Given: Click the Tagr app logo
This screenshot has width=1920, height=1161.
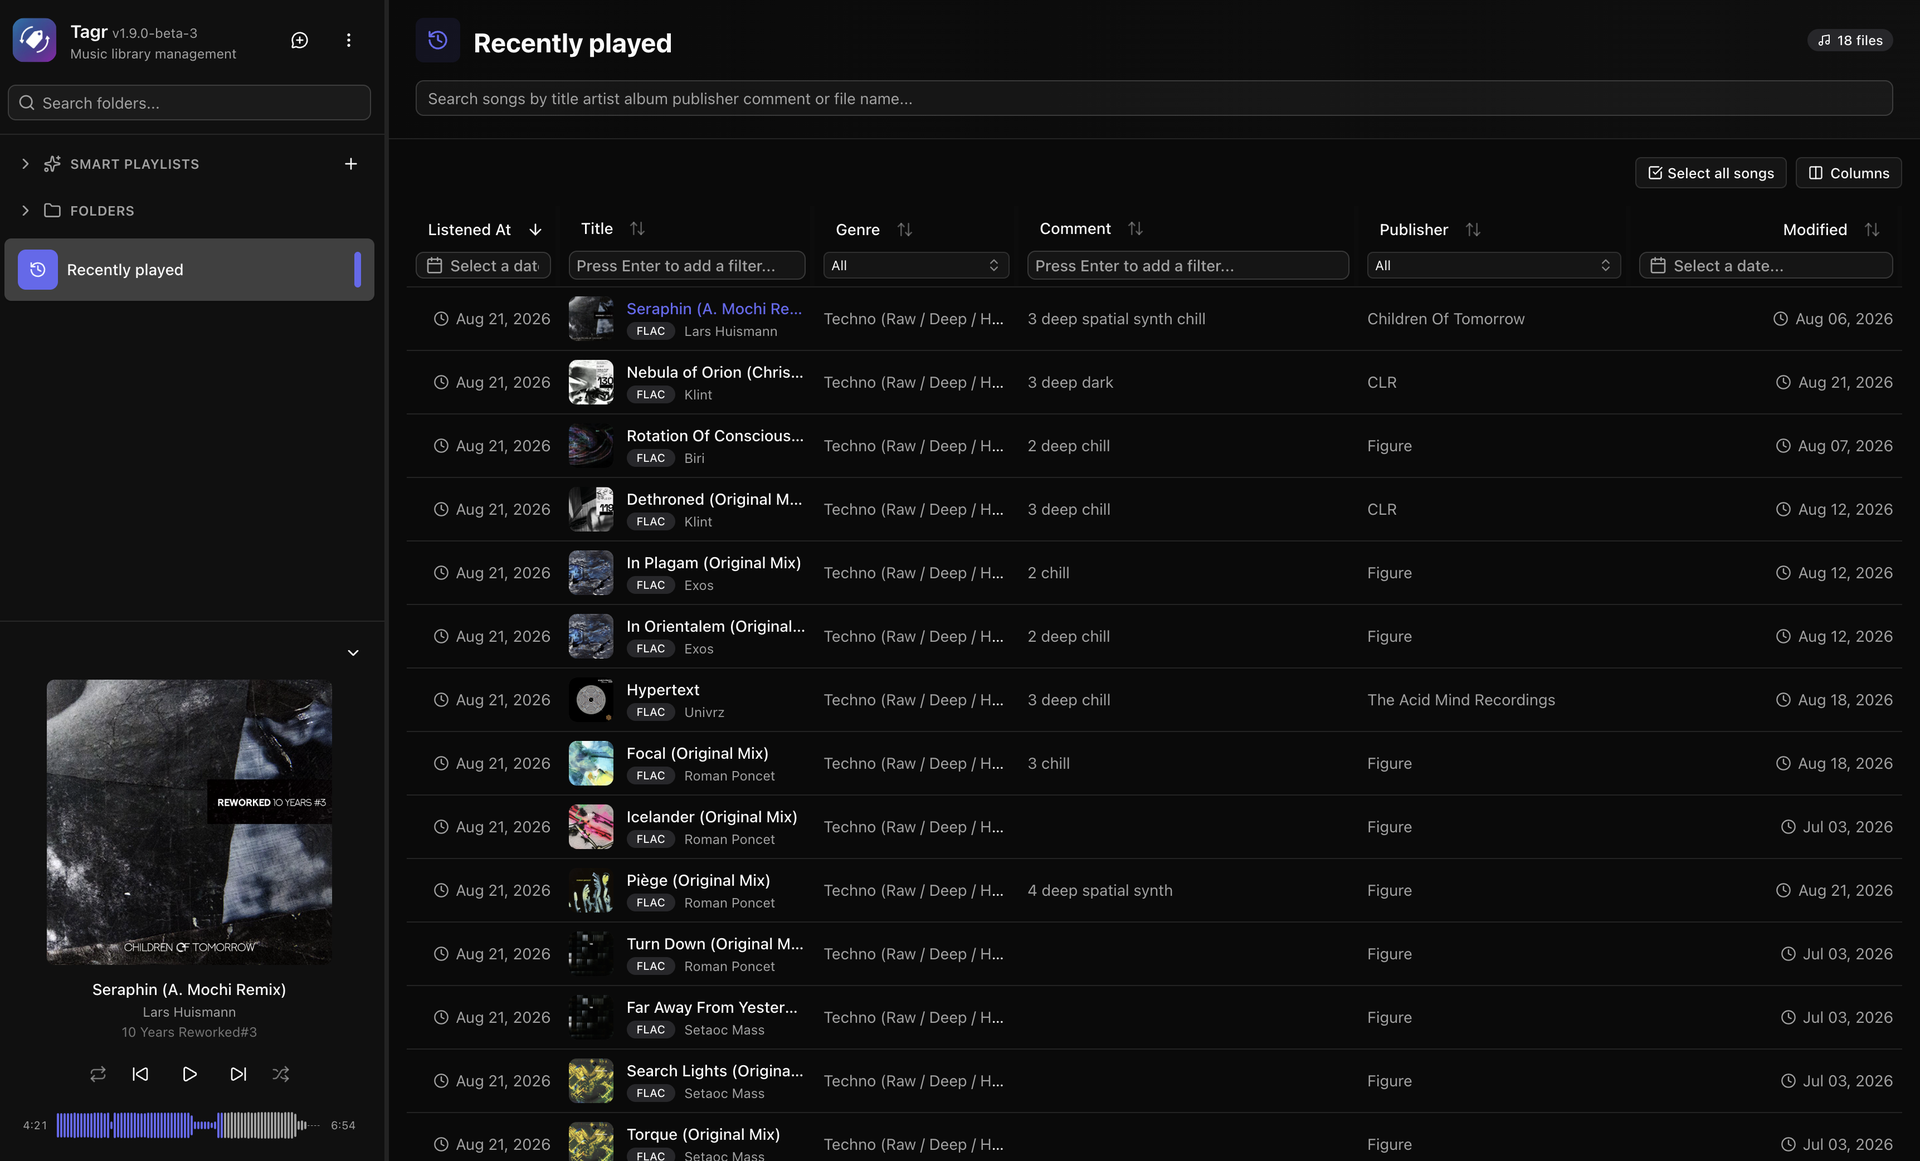Looking at the screenshot, I should (x=34, y=40).
